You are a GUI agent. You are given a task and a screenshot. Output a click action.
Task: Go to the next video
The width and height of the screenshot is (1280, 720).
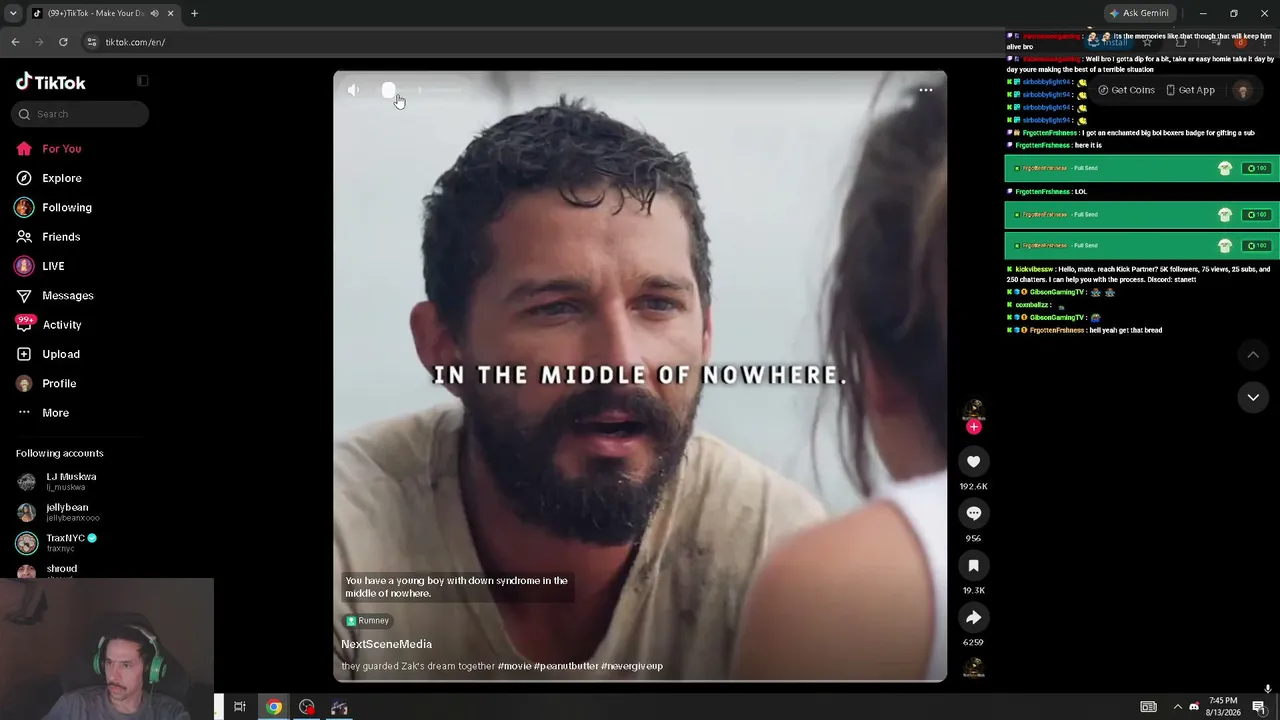pos(1253,397)
